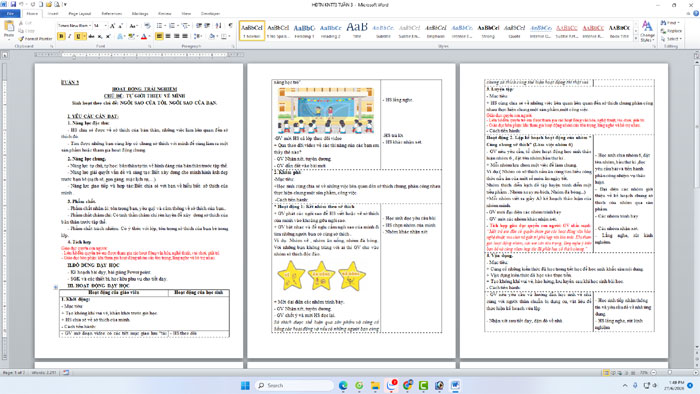
Task: Toggle Strikethrough formatting
Action: (x=92, y=36)
